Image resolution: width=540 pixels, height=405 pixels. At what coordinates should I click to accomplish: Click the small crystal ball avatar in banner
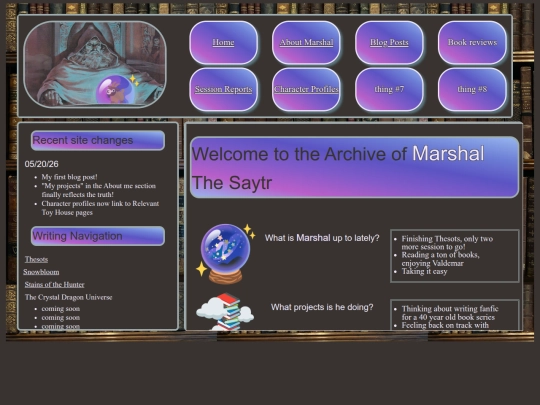coord(116,90)
